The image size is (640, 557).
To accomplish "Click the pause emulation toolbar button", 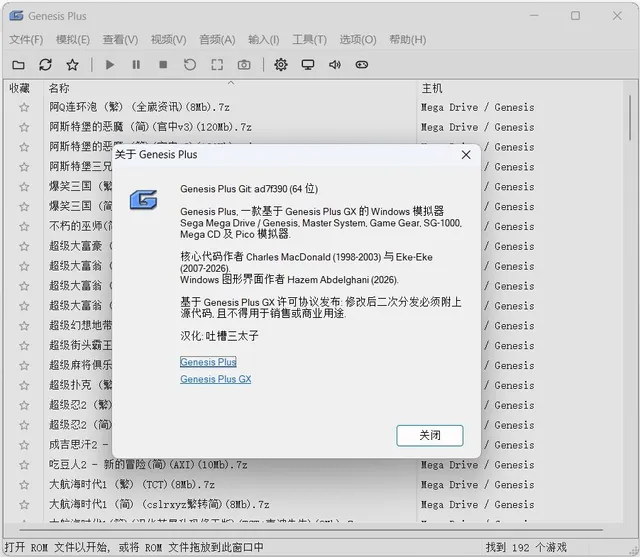I will pos(136,65).
